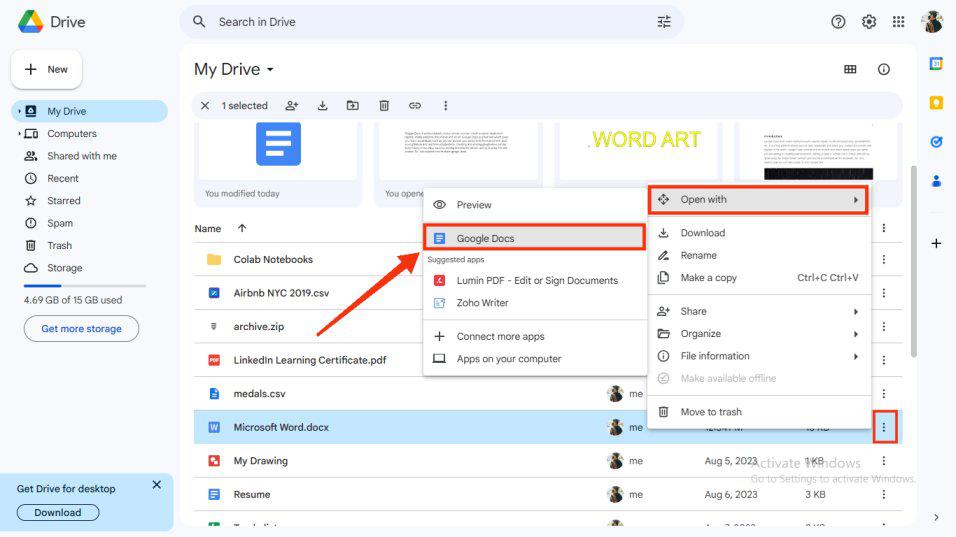Select Preview from the submenu

pos(534,205)
